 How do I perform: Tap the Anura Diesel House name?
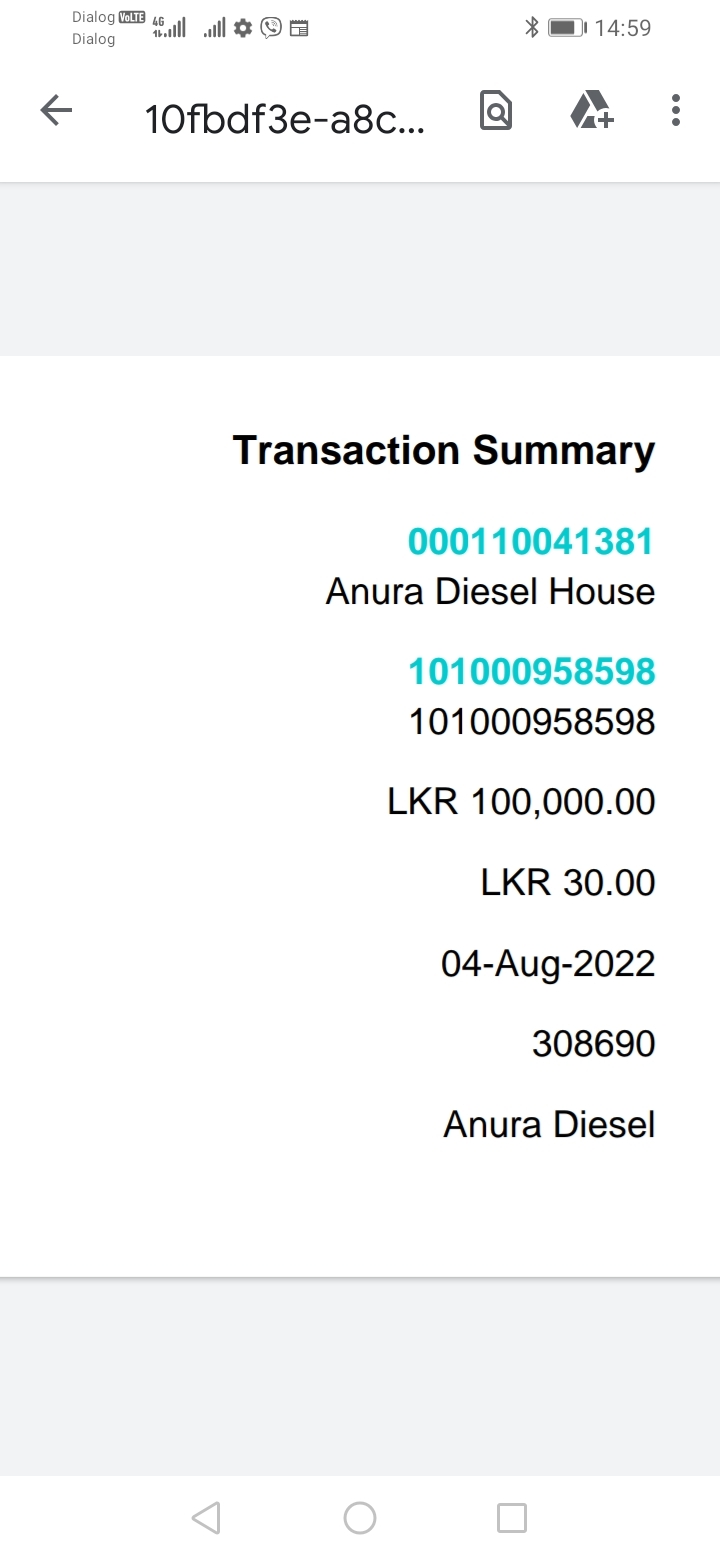point(490,592)
